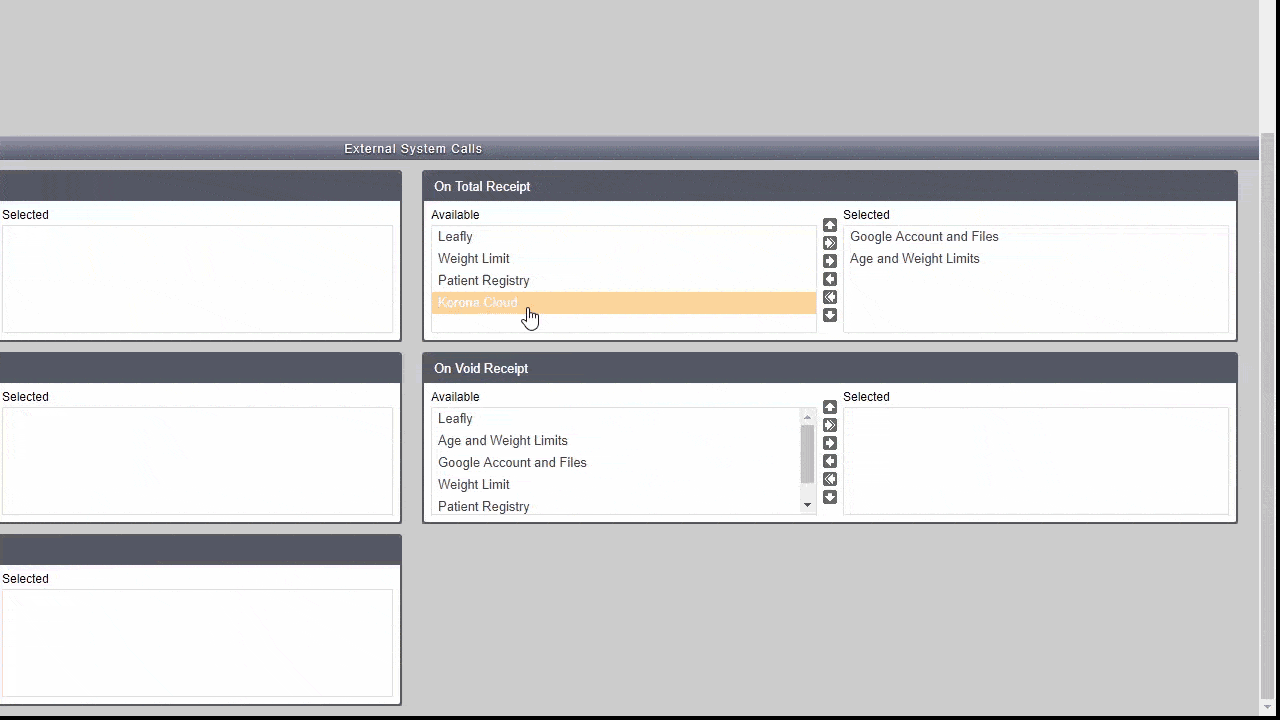Select Google Account and Files in Total Receipt selected list
1280x720 pixels.
pos(1035,237)
